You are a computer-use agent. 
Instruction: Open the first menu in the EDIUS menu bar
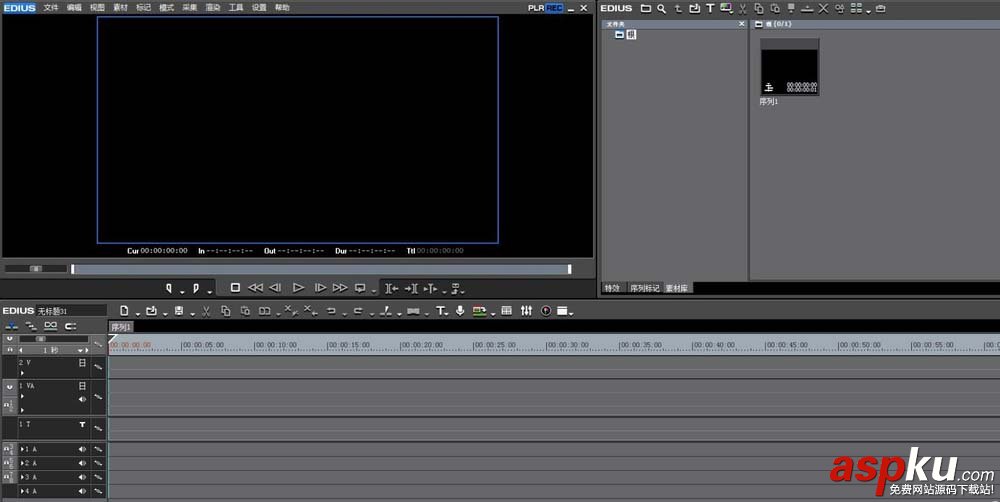click(51, 8)
